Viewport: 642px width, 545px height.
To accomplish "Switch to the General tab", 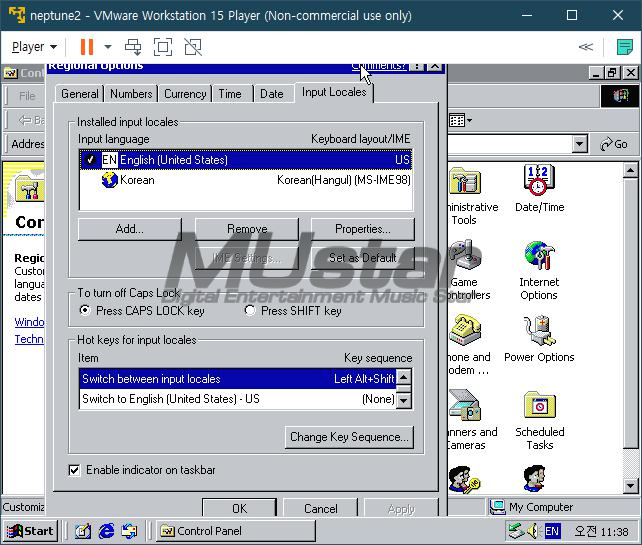I will tap(80, 94).
